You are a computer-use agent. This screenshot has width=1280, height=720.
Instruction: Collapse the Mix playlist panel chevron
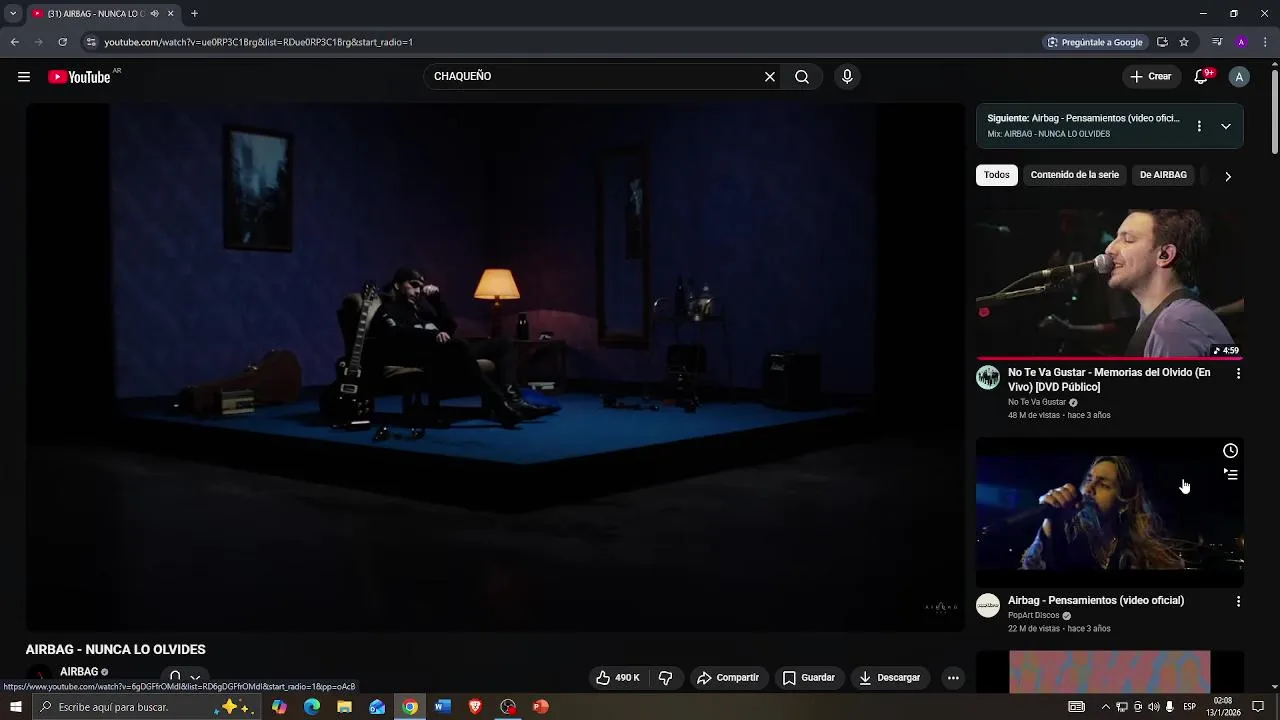[1226, 127]
